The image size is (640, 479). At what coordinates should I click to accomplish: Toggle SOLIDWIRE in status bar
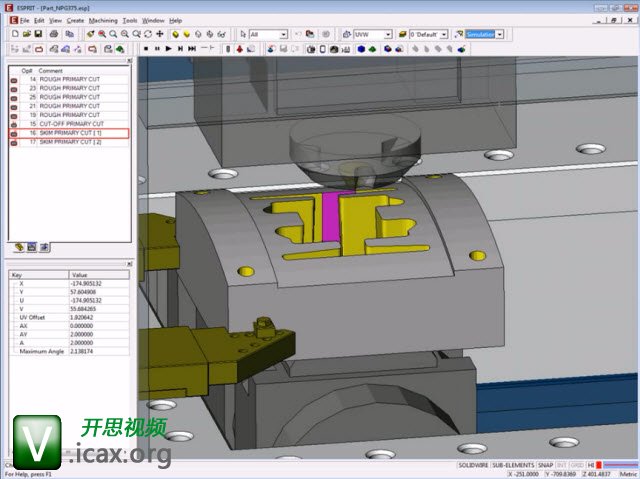(473, 465)
